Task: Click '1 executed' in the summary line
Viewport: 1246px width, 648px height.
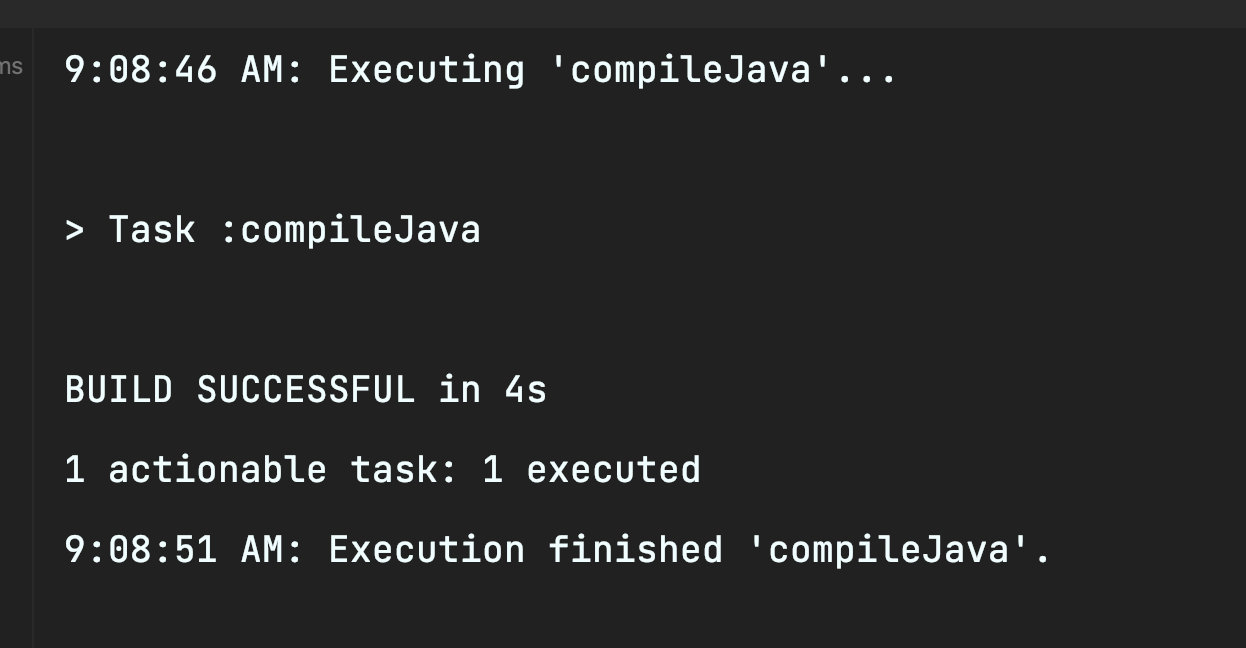Action: (x=591, y=470)
